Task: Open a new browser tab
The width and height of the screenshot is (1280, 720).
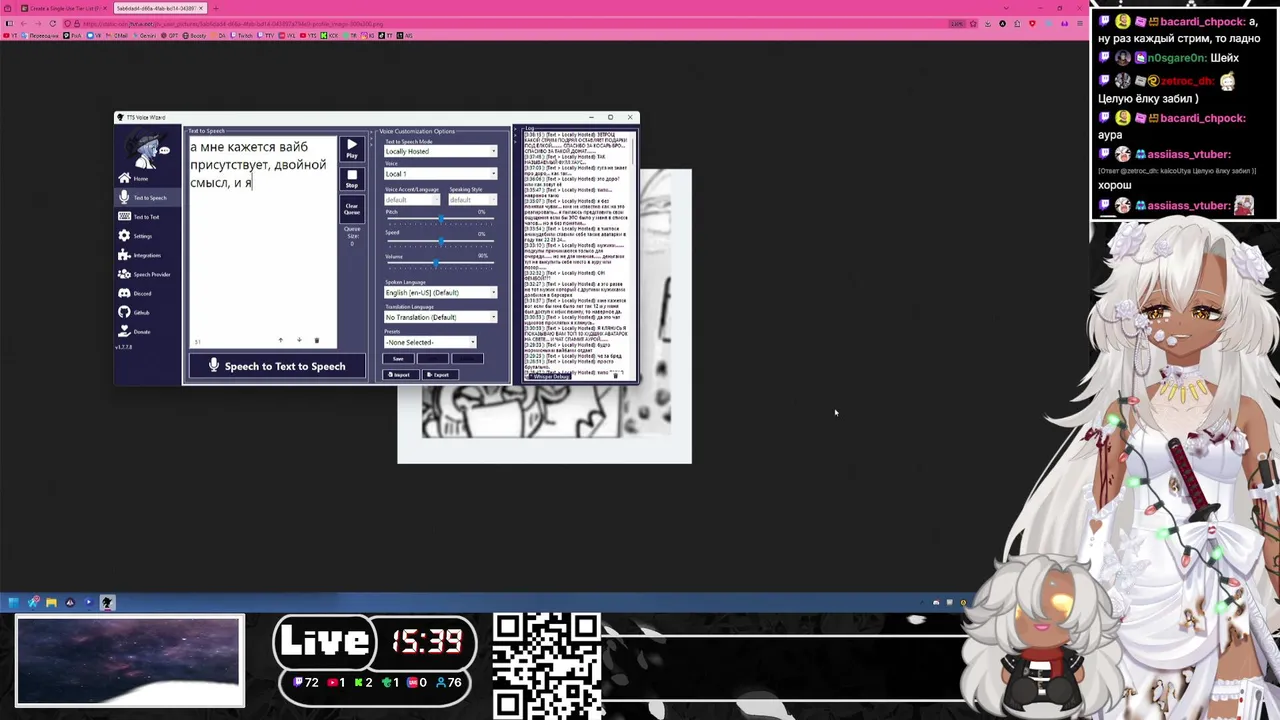Action: point(215,8)
